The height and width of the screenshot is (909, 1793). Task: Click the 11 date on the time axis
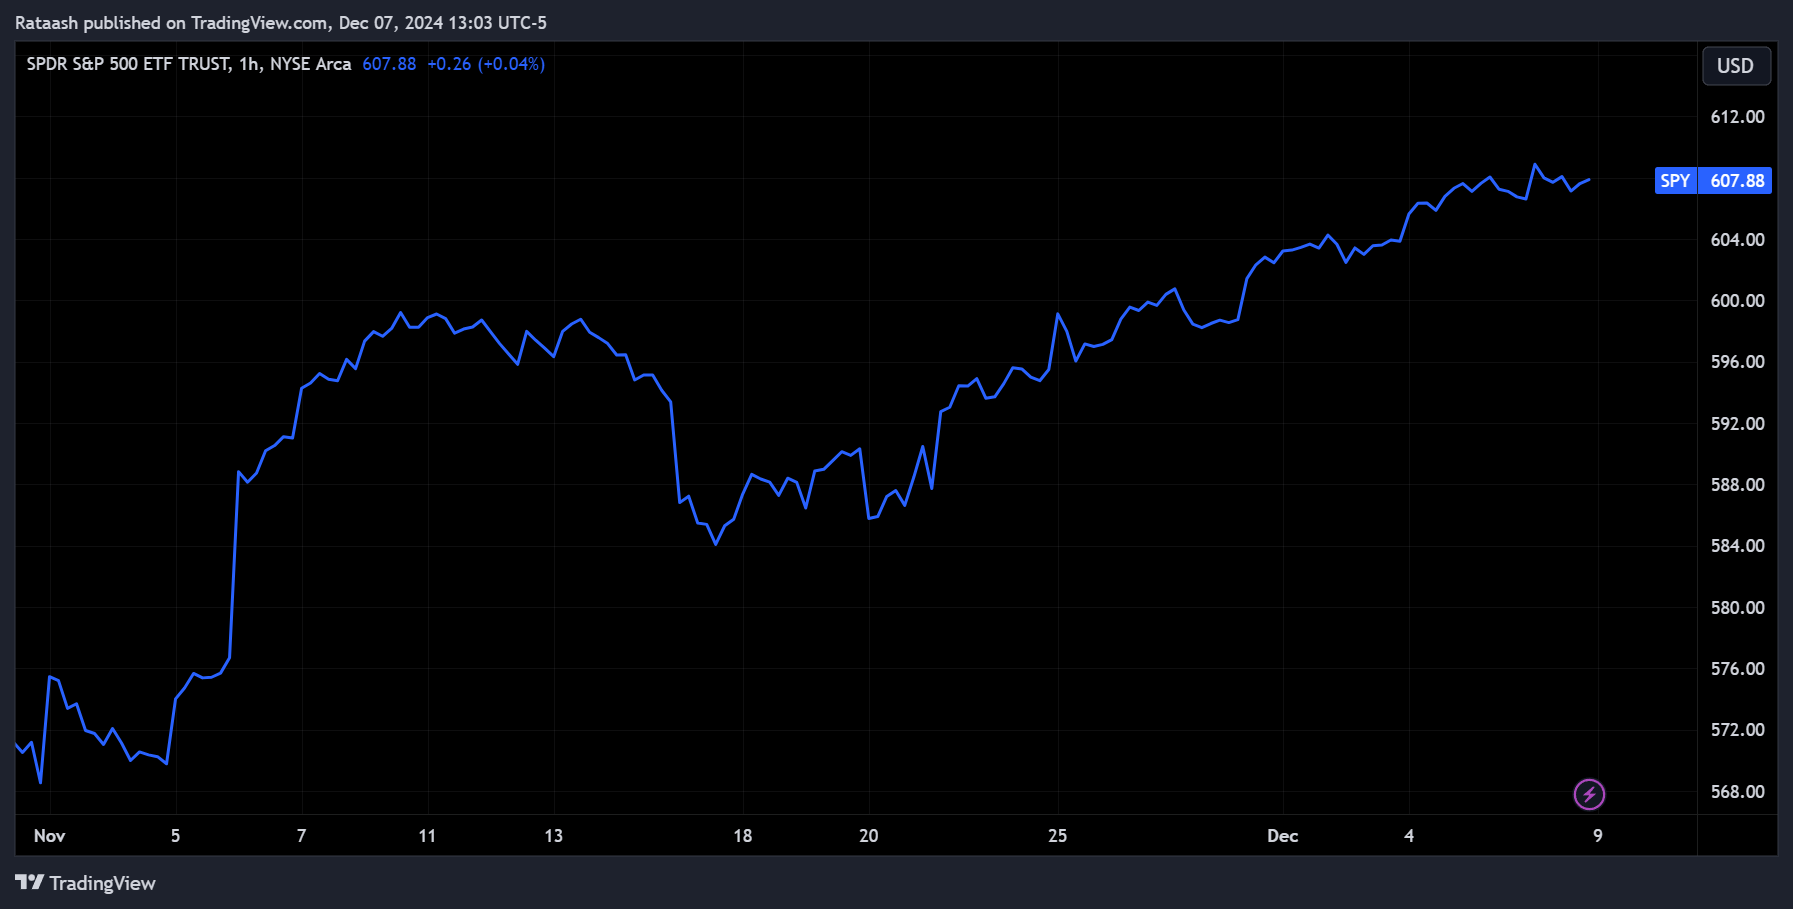tap(427, 836)
